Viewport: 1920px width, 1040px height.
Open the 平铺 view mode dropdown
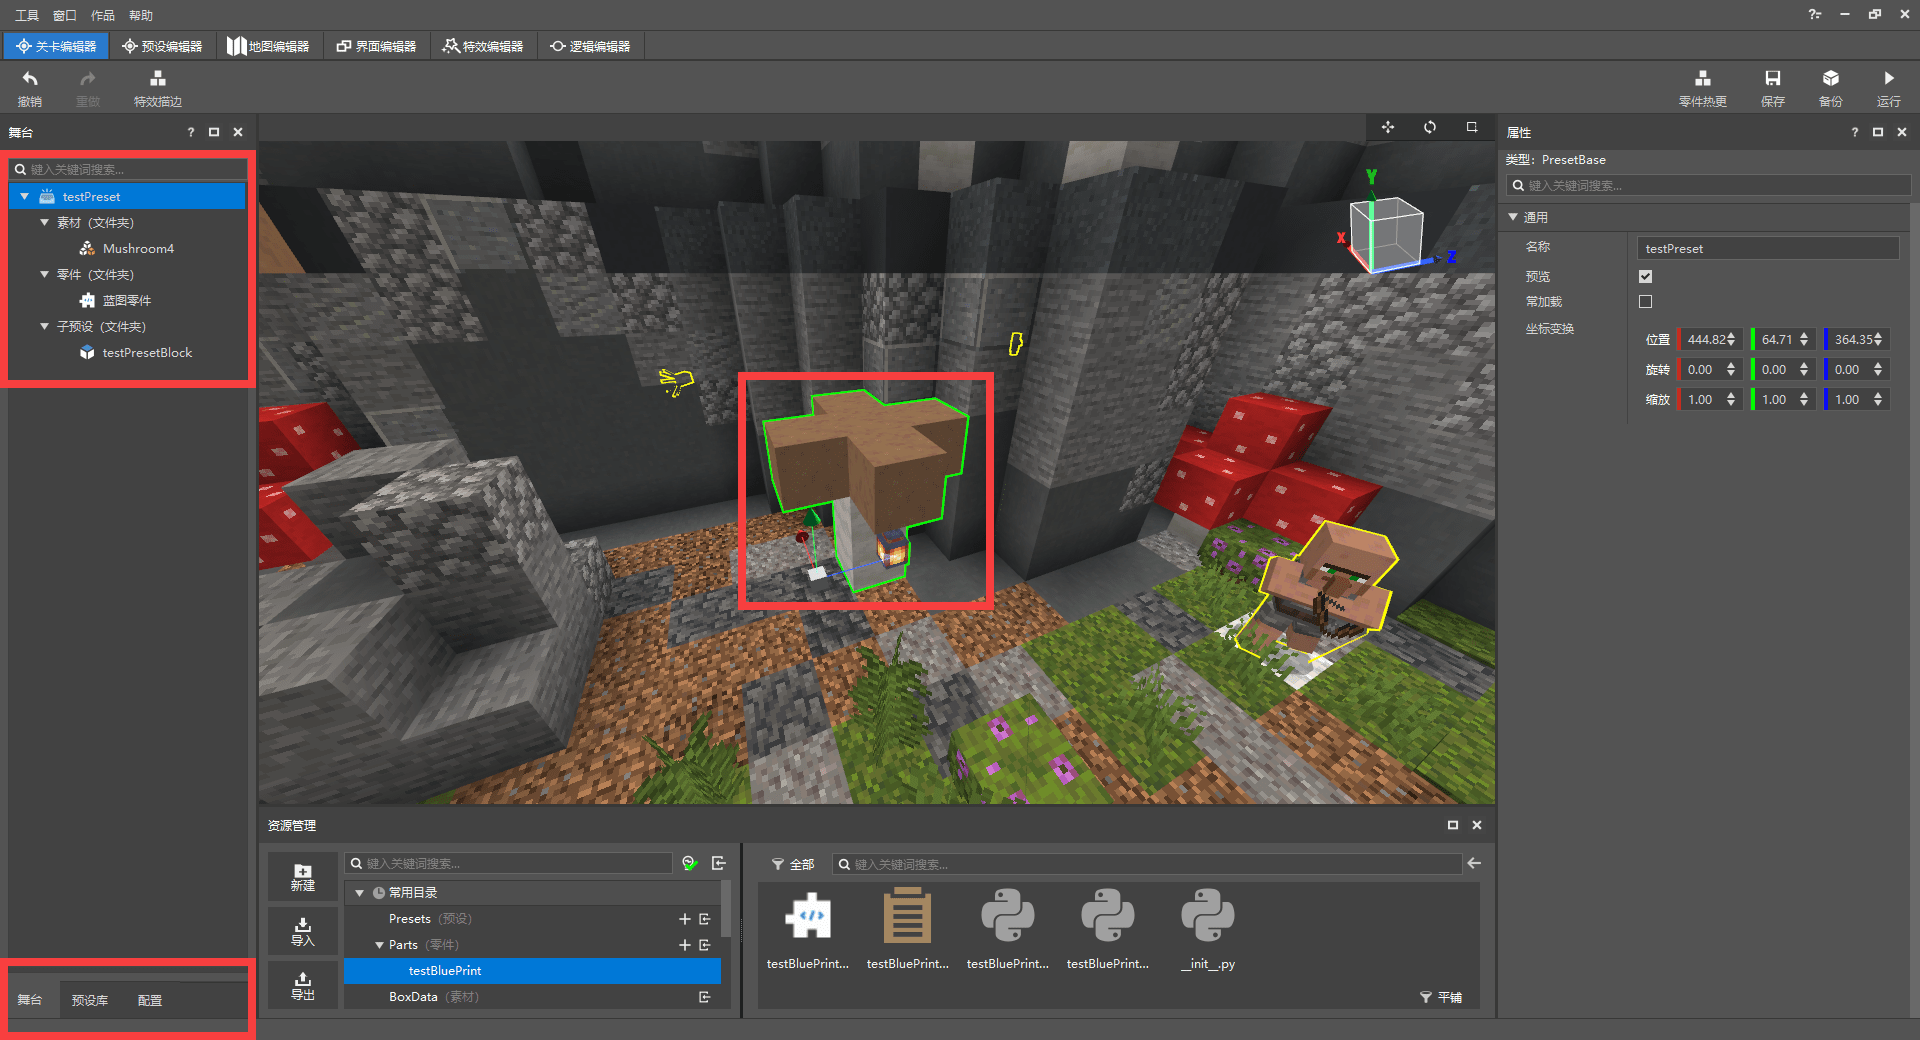[1441, 997]
